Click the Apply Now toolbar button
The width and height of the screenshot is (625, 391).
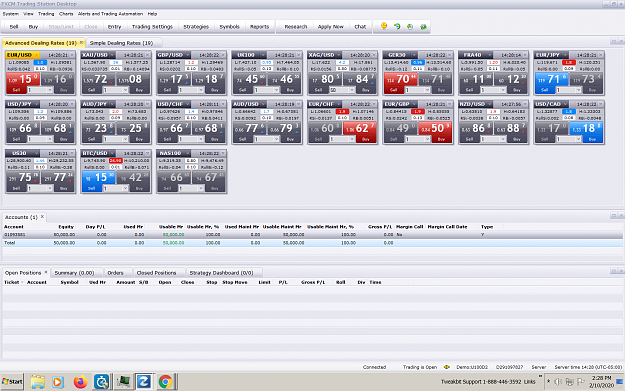(x=330, y=27)
